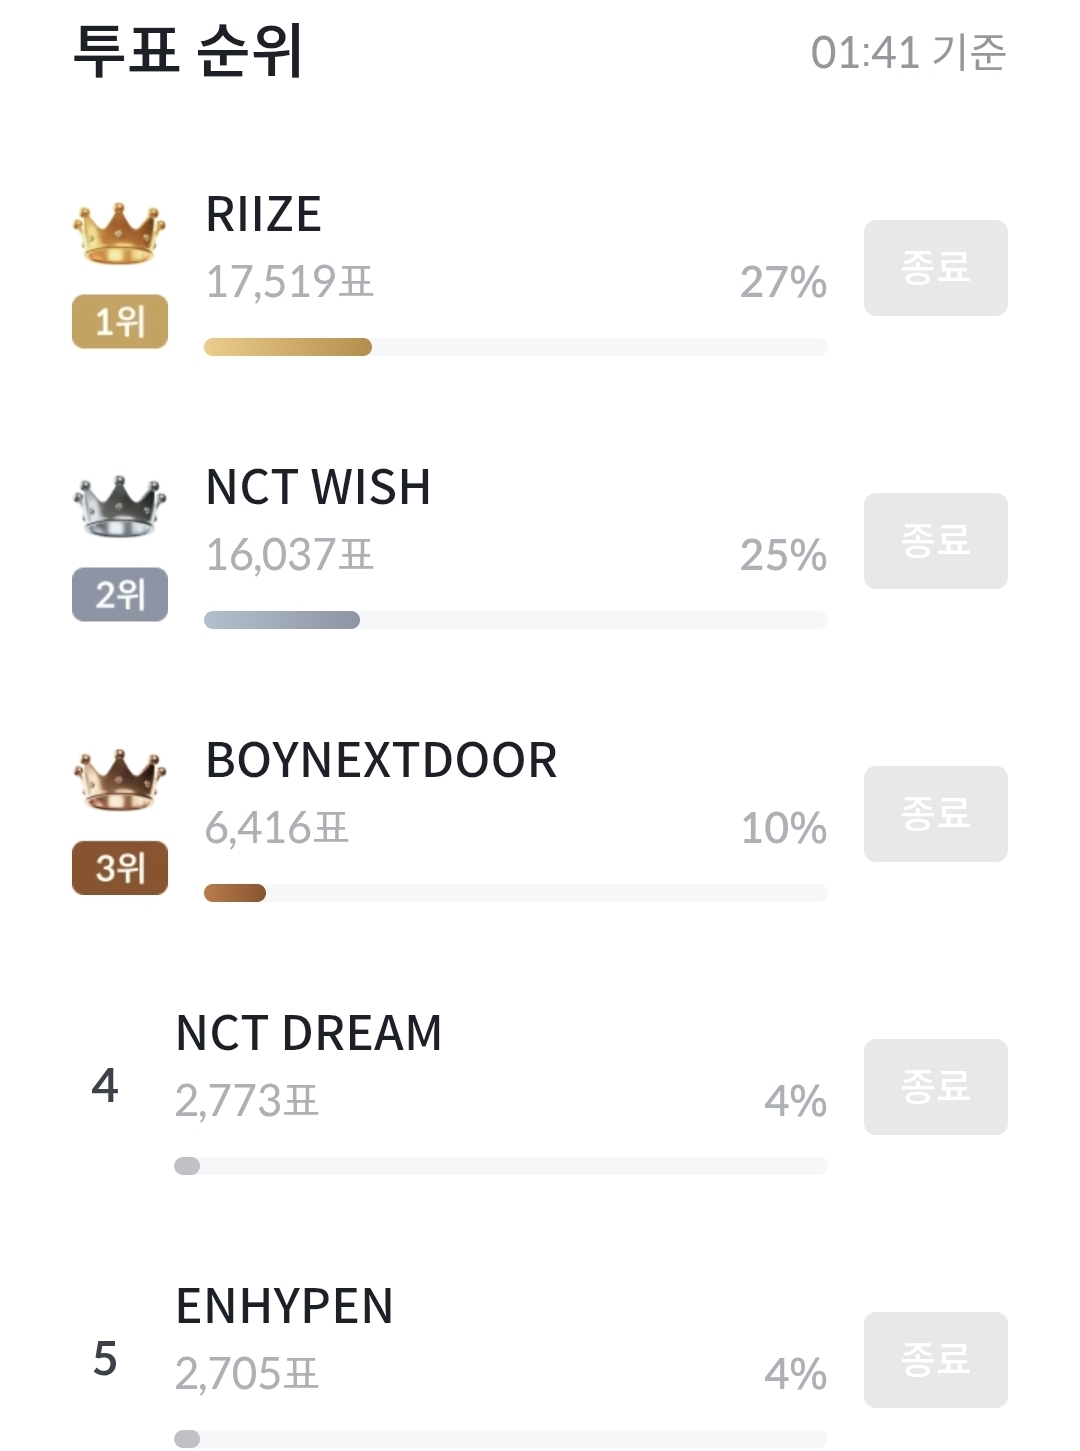Click the gold RIIZE vote progress bar
Viewport: 1080px width, 1451px height.
tap(288, 347)
